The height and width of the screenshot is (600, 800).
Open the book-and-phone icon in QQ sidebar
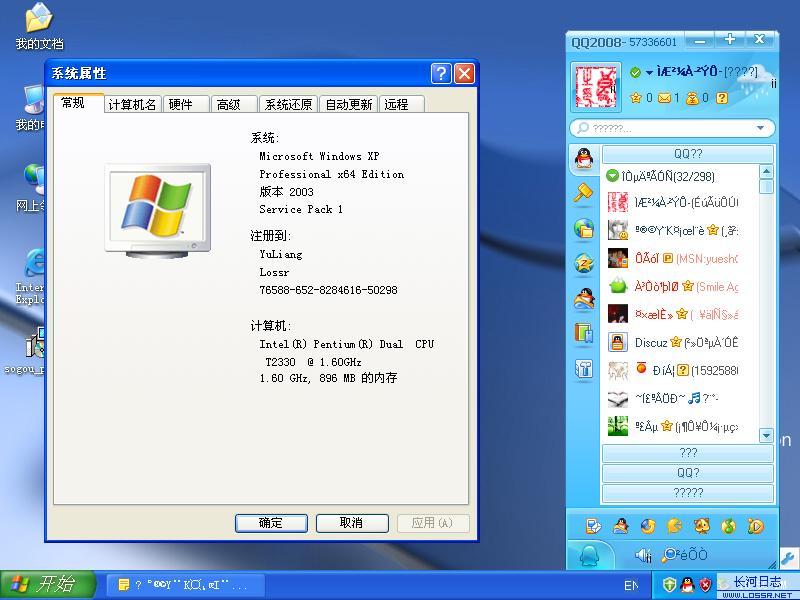(x=584, y=333)
